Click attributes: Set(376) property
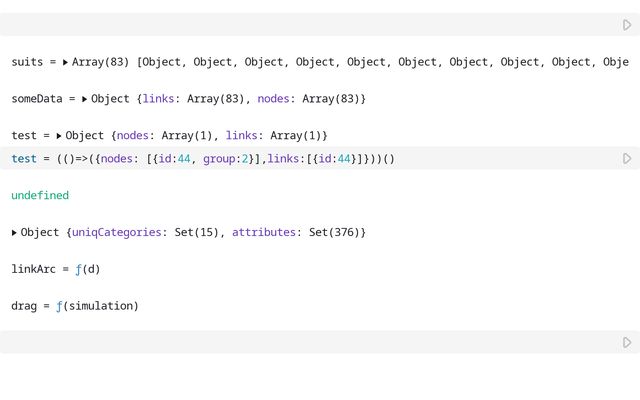Viewport: 640px width, 400px height. pos(296,232)
